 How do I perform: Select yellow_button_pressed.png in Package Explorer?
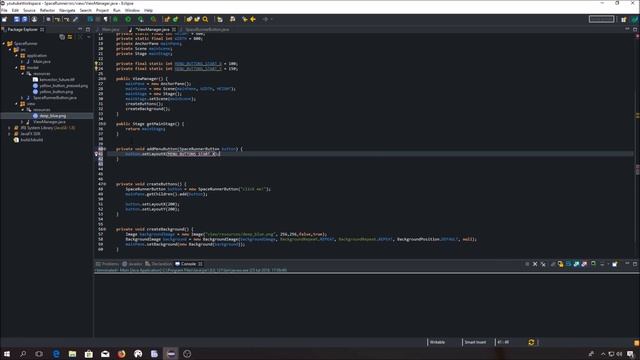pos(63,86)
